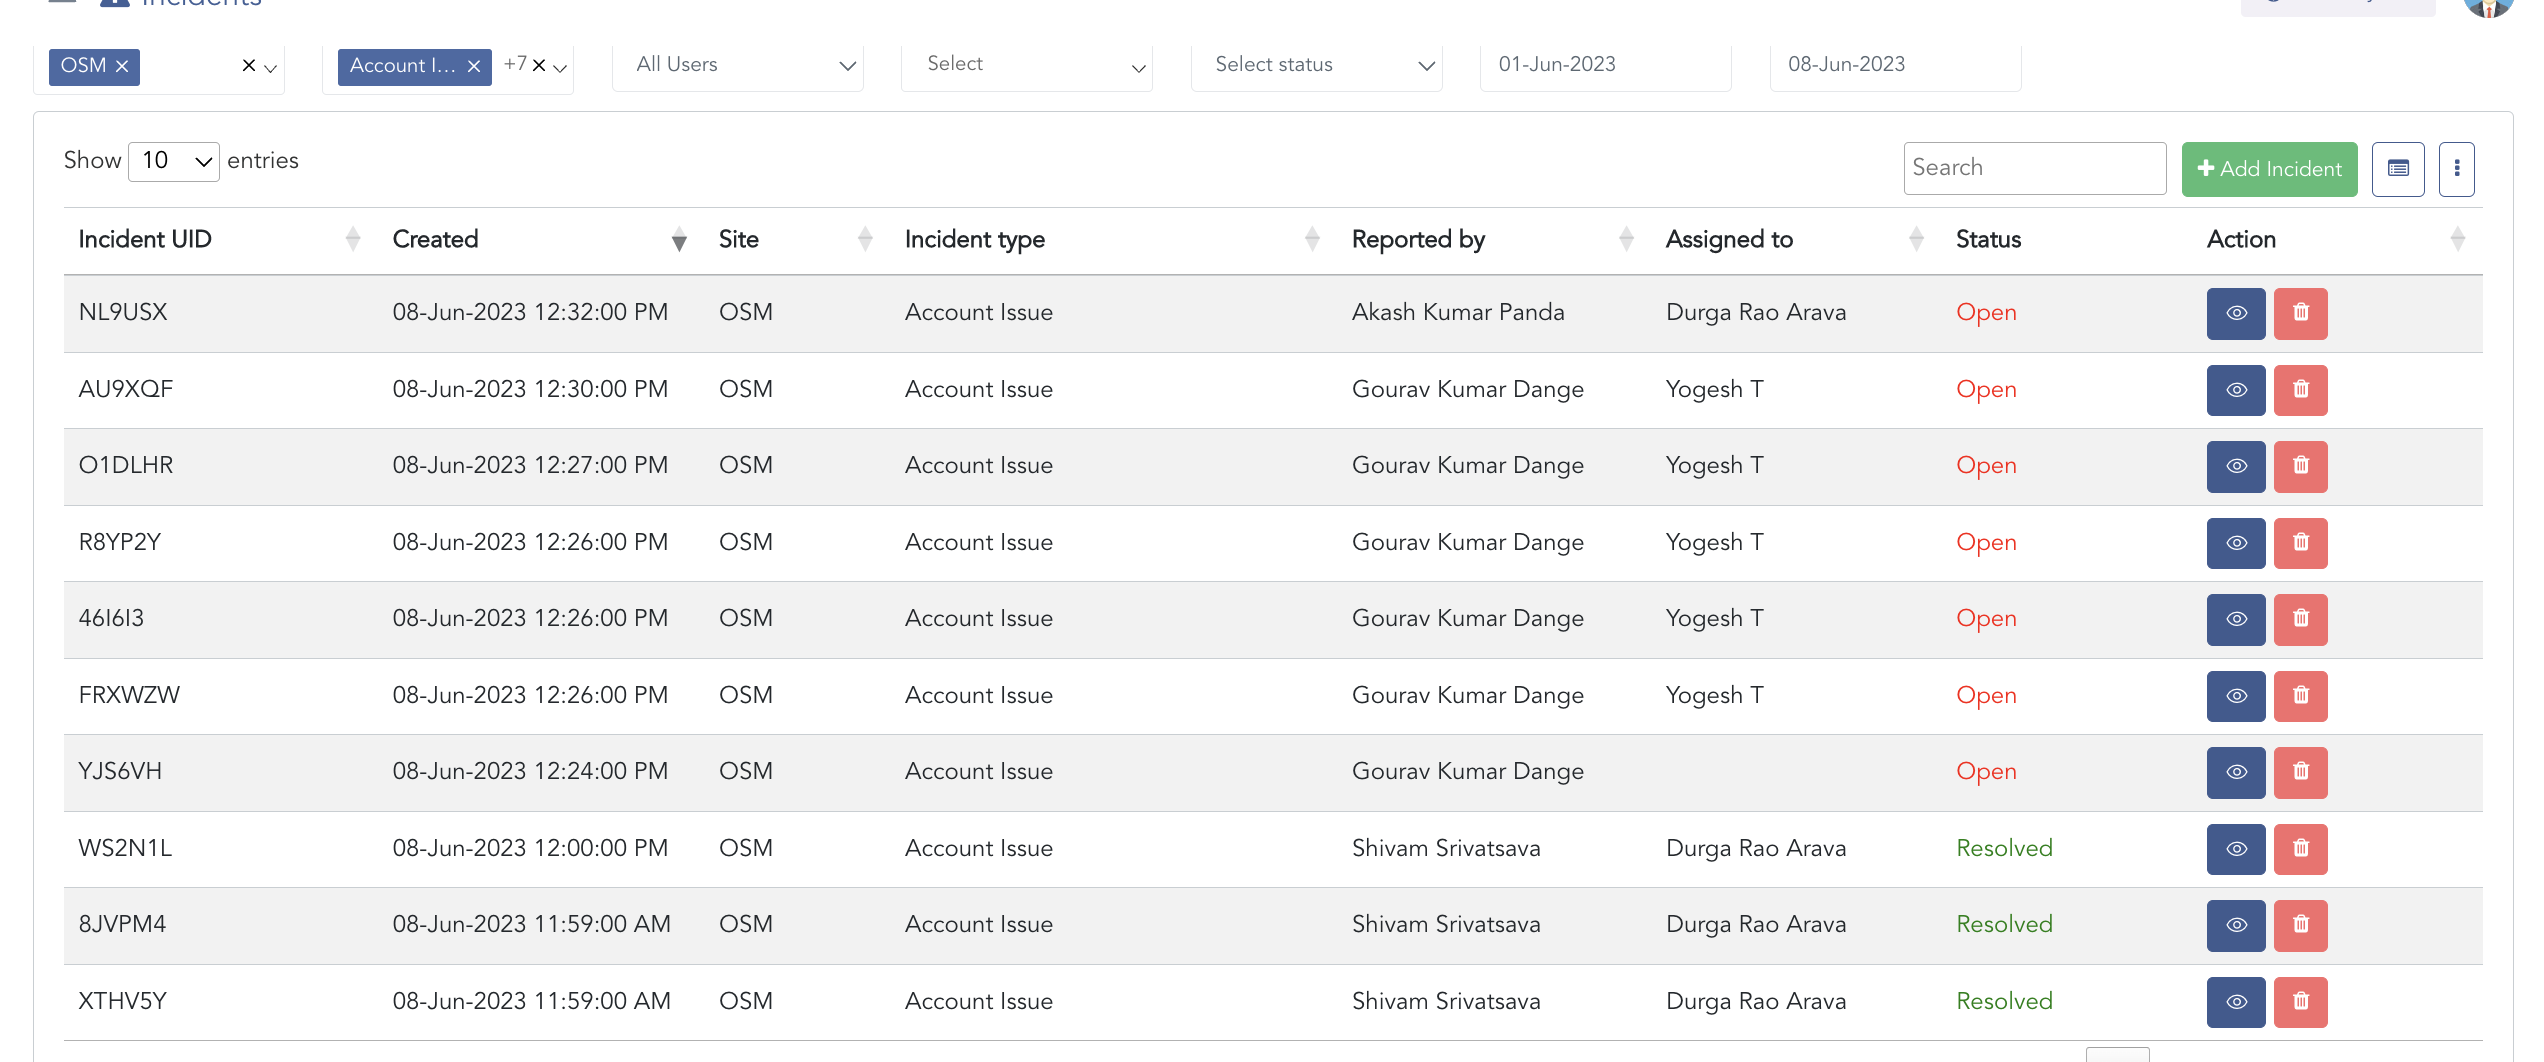
Task: Clear all selected incident type filters
Action: tap(538, 66)
